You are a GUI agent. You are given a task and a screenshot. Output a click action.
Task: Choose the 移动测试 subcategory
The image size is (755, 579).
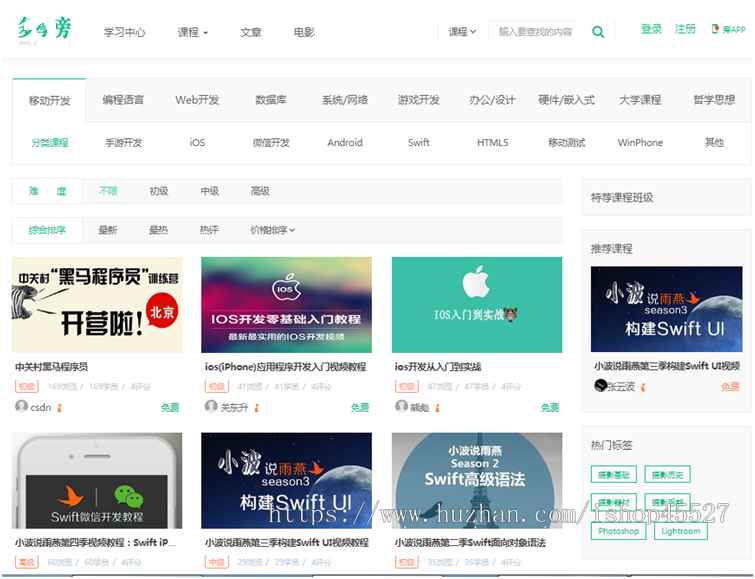(x=566, y=143)
